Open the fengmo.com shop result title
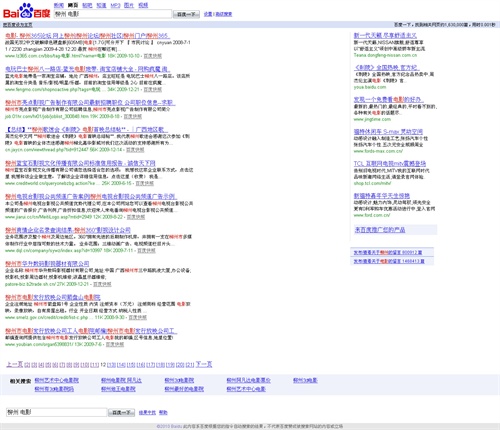This screenshot has height=430, width=500. click(x=87, y=69)
